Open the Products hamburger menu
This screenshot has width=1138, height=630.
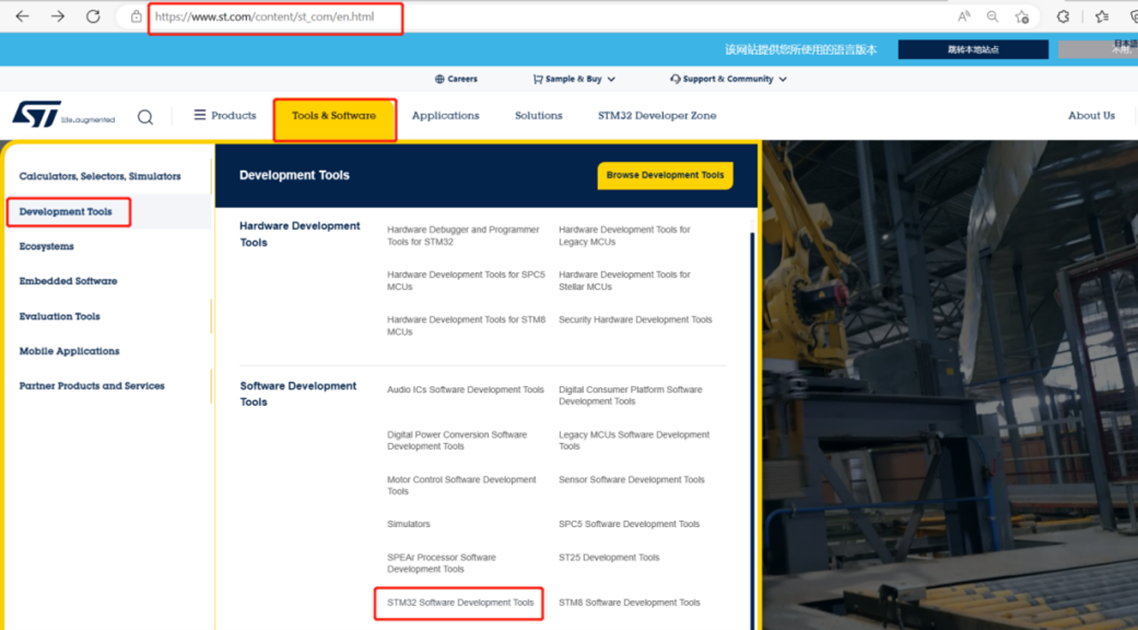click(x=225, y=115)
